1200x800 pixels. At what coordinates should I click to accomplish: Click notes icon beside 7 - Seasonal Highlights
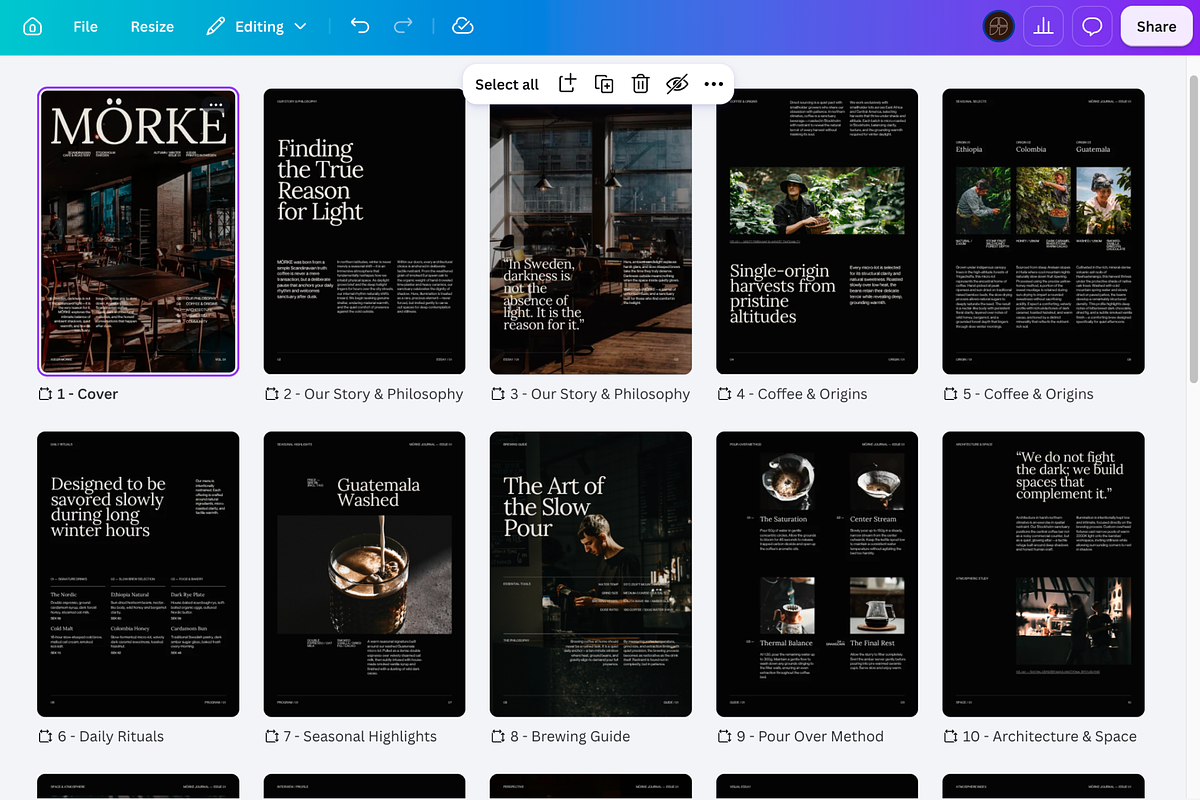[271, 737]
